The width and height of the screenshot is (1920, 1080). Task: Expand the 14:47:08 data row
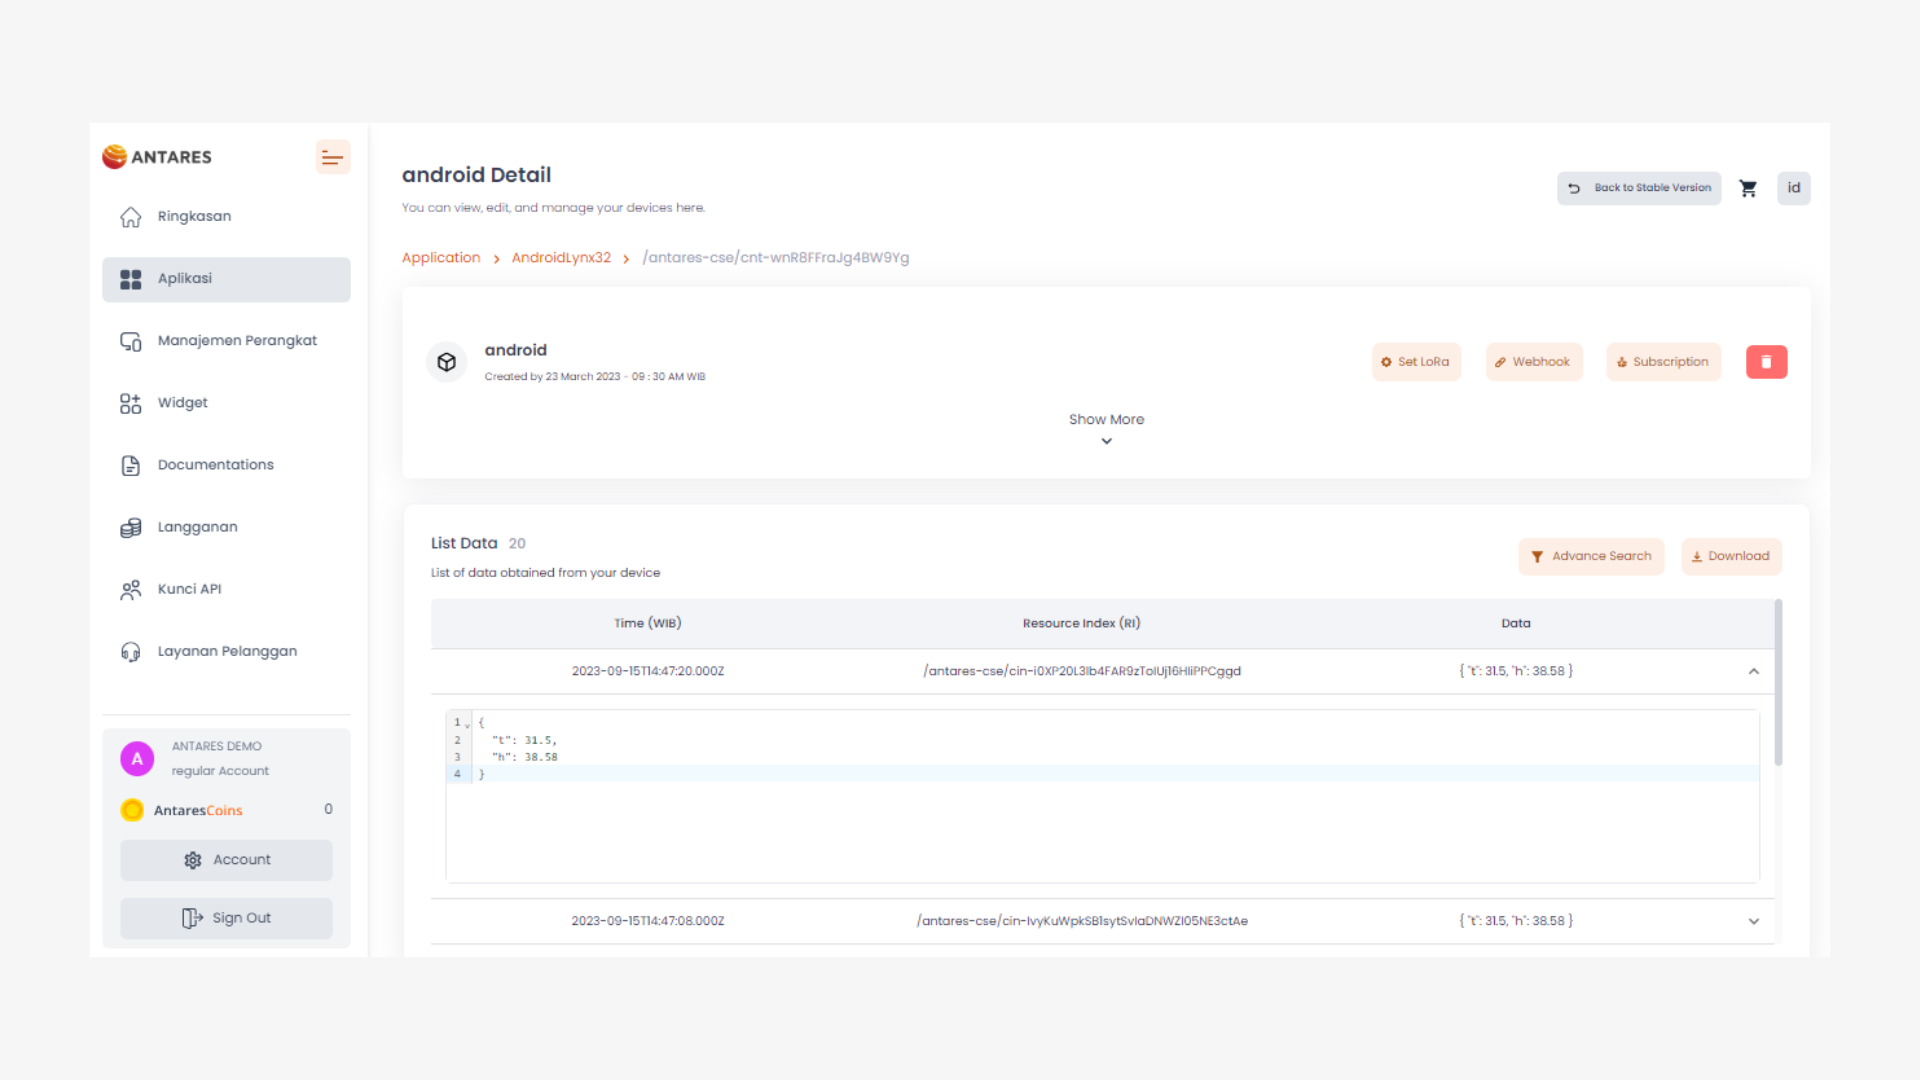click(x=1754, y=921)
